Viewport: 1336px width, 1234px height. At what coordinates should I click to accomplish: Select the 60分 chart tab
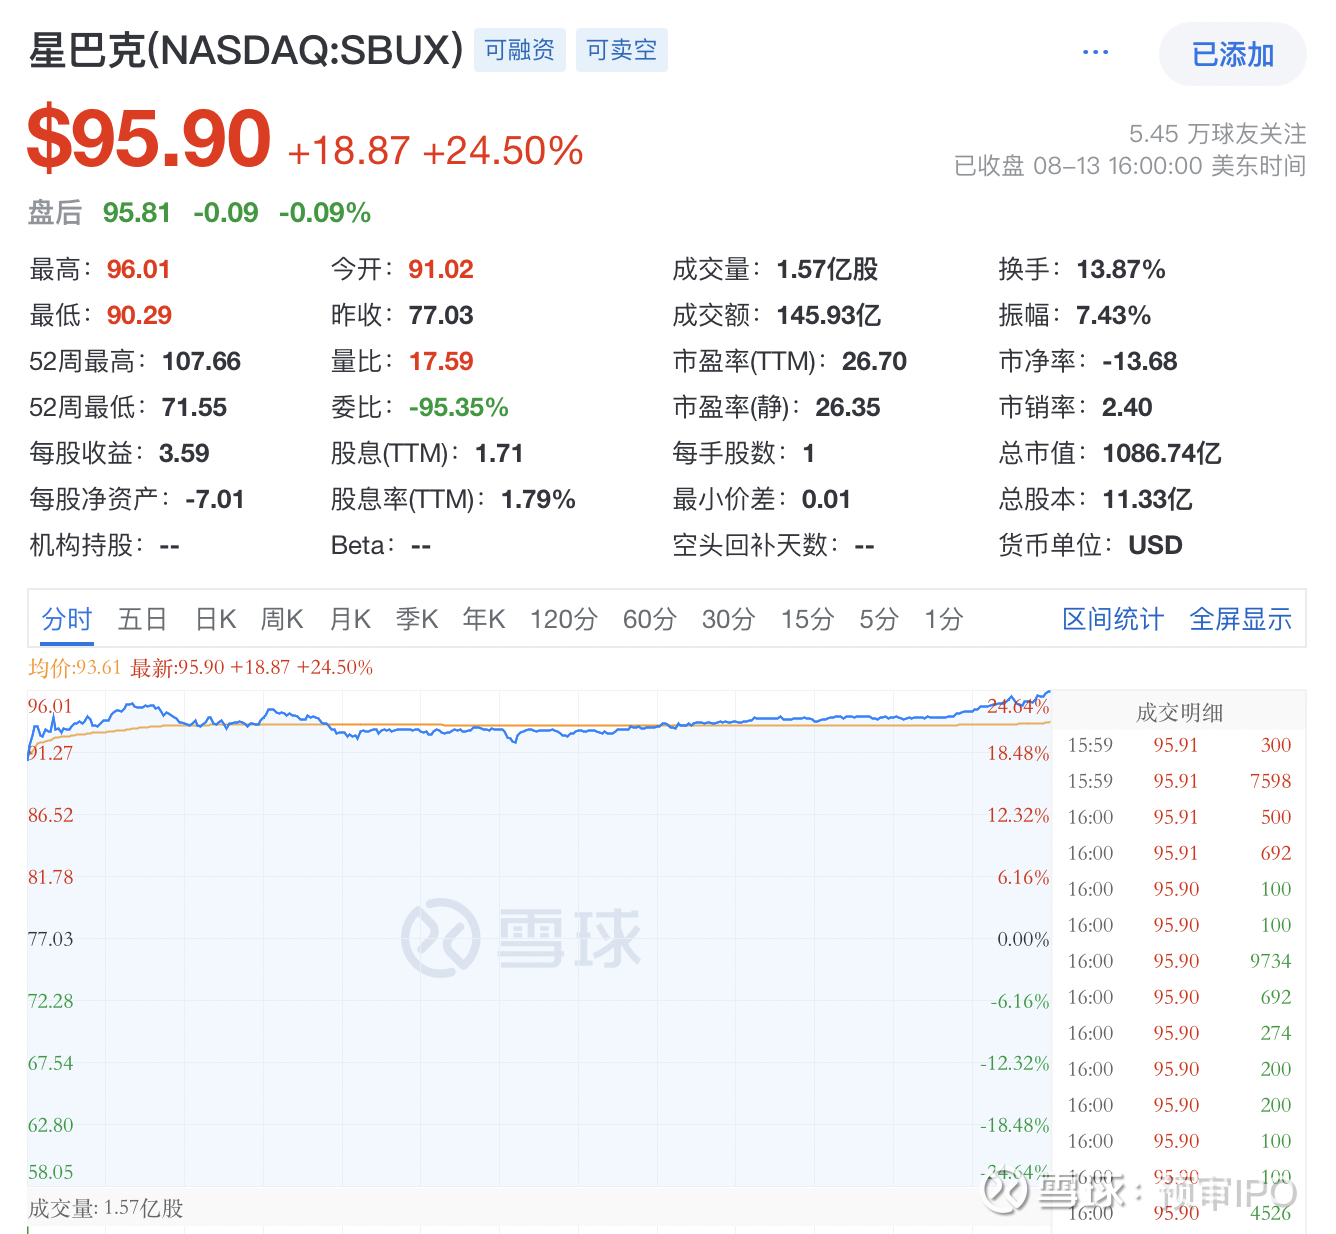click(649, 620)
